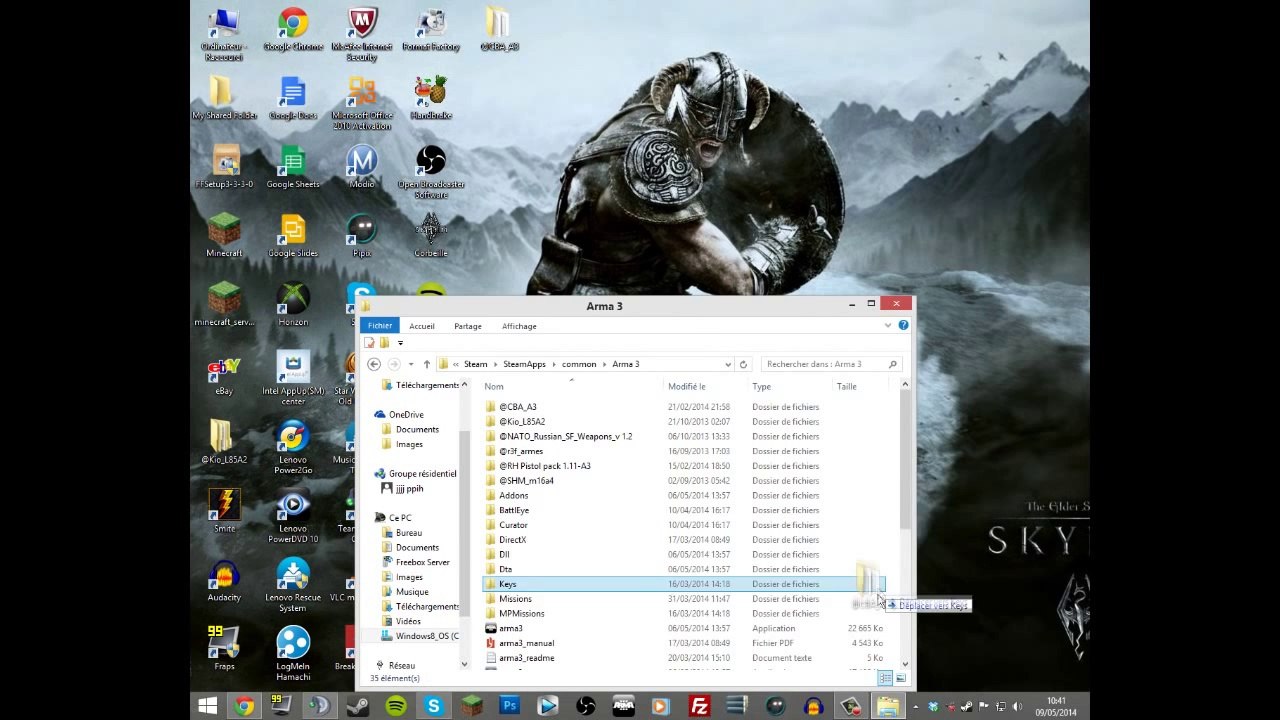Open Google Chrome desktop shortcut
This screenshot has width=1280, height=720.
(293, 30)
